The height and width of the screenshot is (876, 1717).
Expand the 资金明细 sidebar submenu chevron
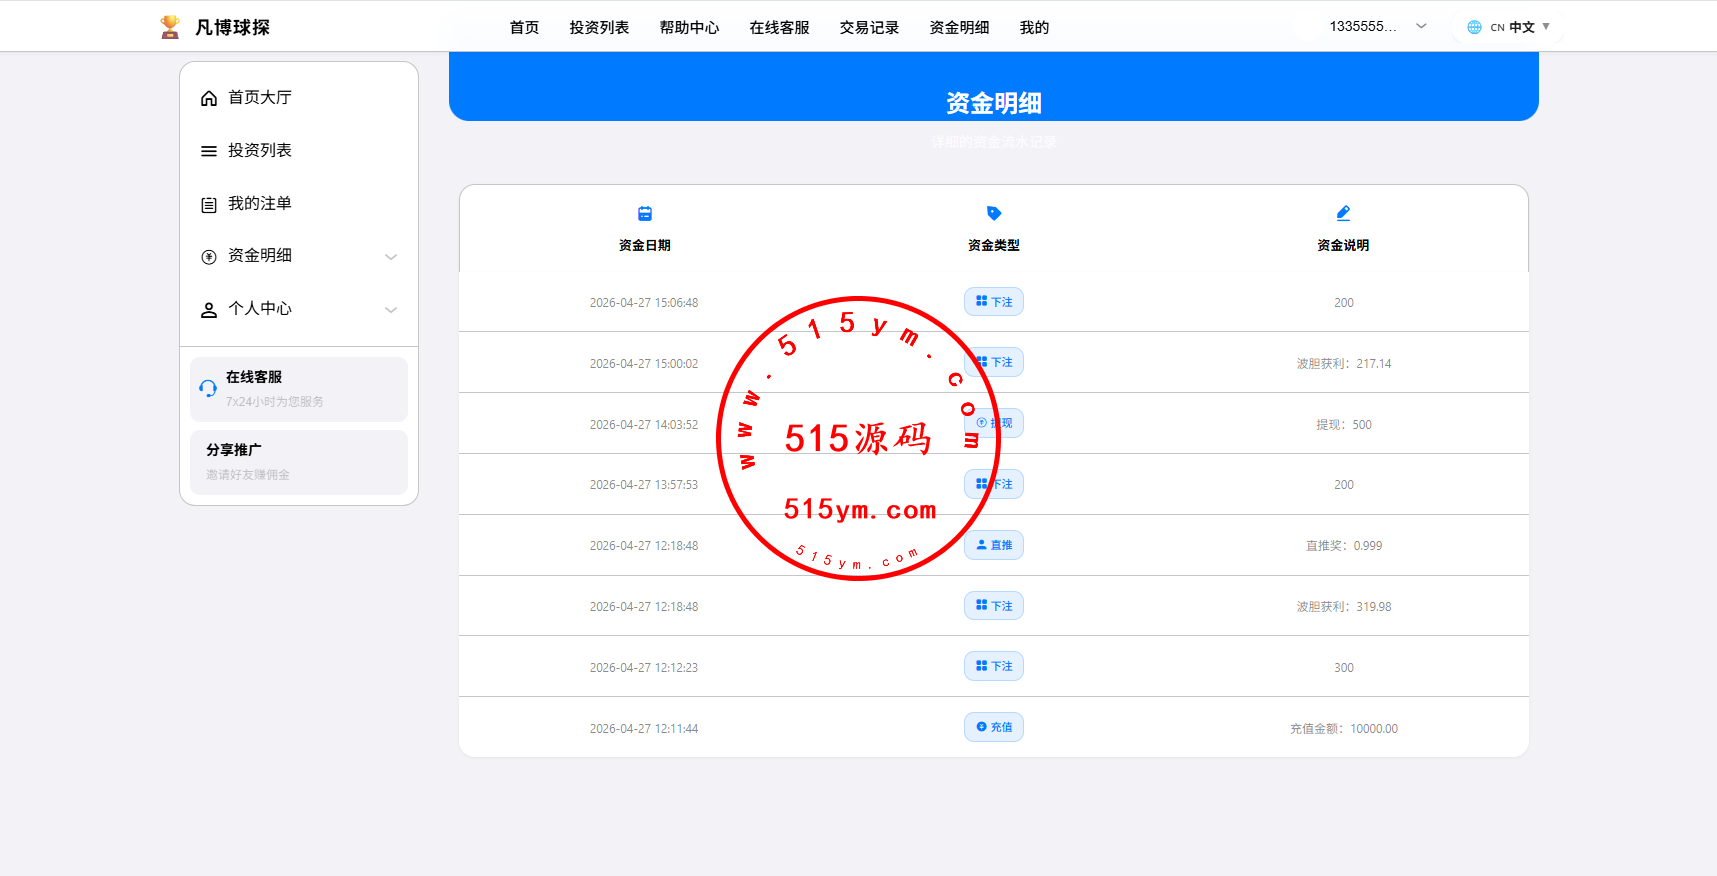[x=391, y=257]
